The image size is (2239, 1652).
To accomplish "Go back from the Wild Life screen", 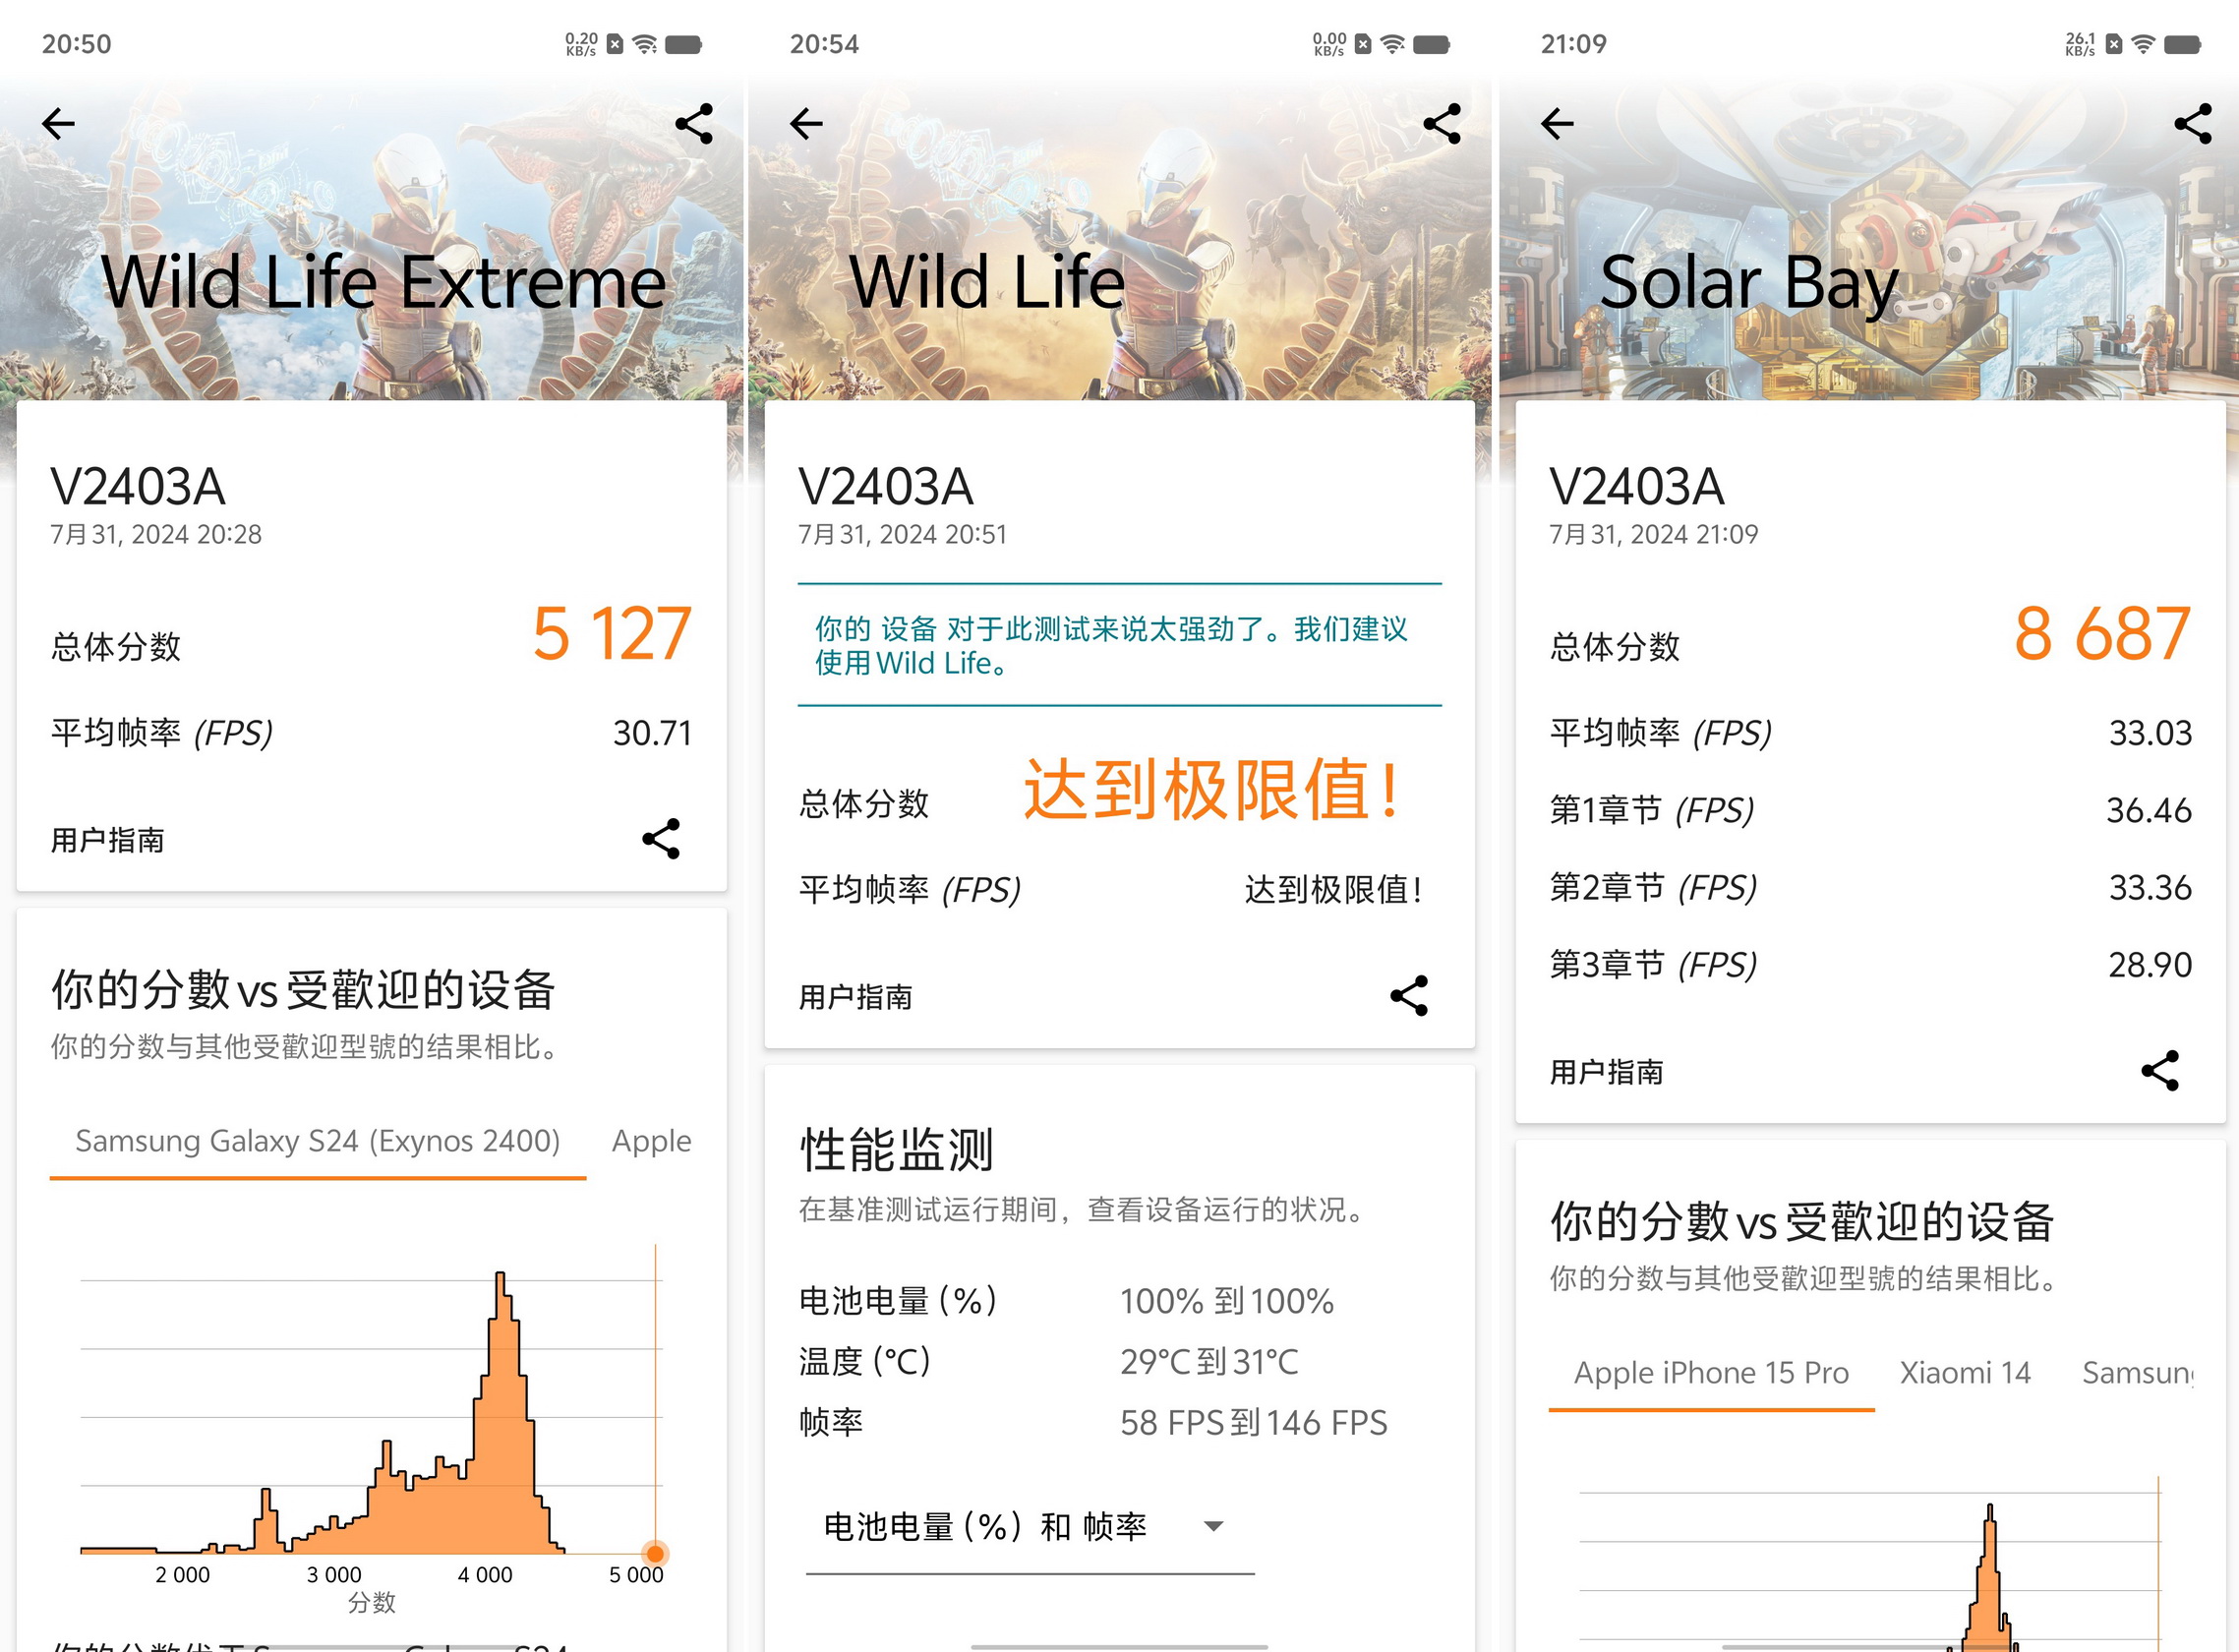I will click(806, 124).
